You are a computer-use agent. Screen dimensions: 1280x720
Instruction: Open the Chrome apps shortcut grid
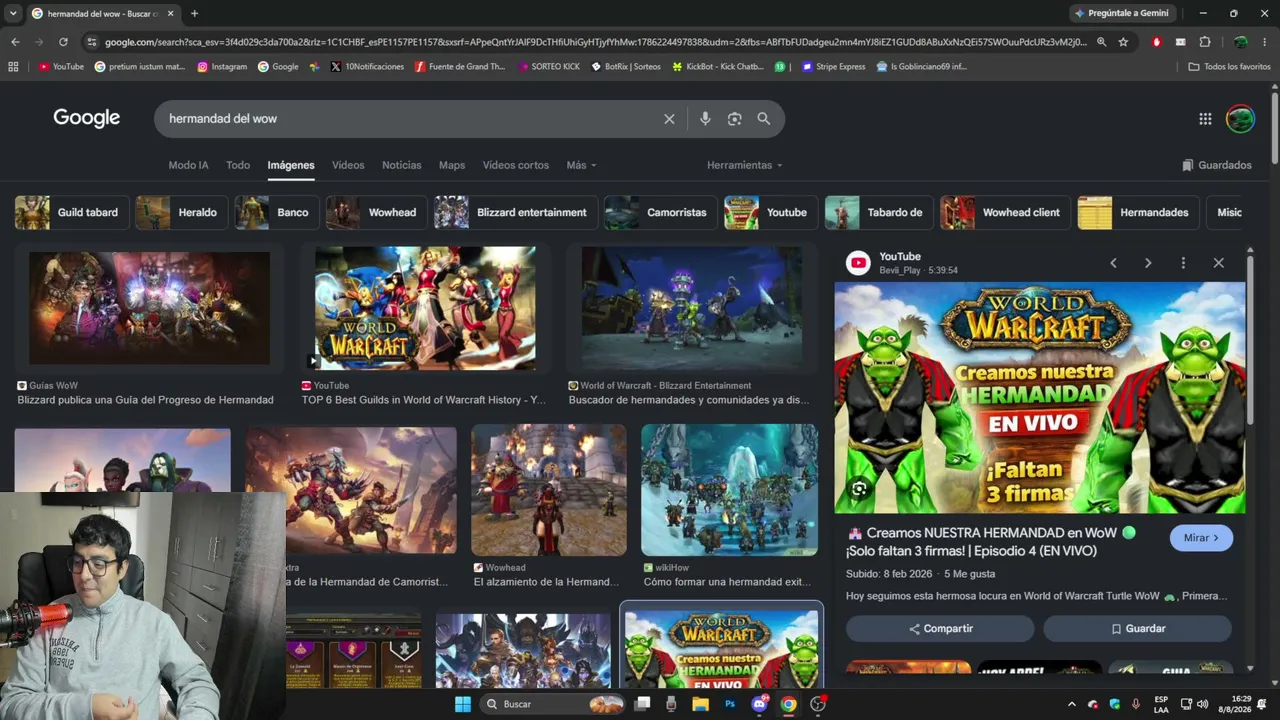click(13, 67)
